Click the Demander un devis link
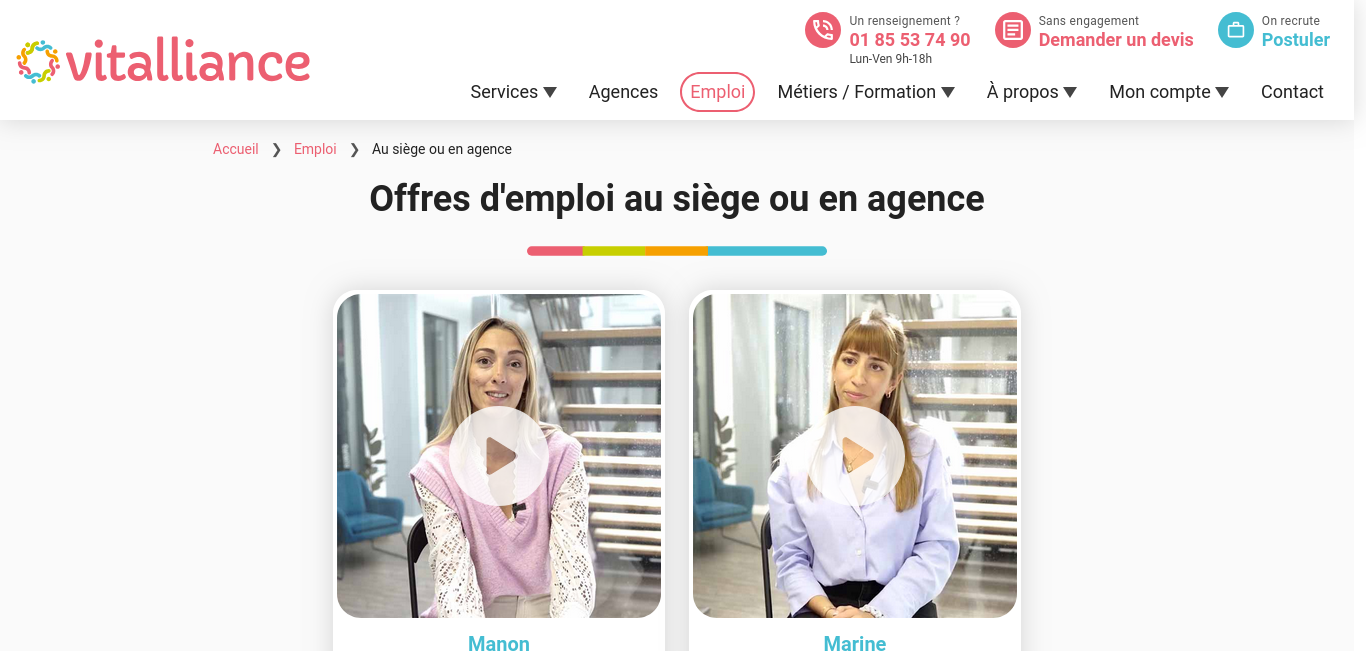Viewport: 1366px width, 651px height. click(x=1116, y=40)
